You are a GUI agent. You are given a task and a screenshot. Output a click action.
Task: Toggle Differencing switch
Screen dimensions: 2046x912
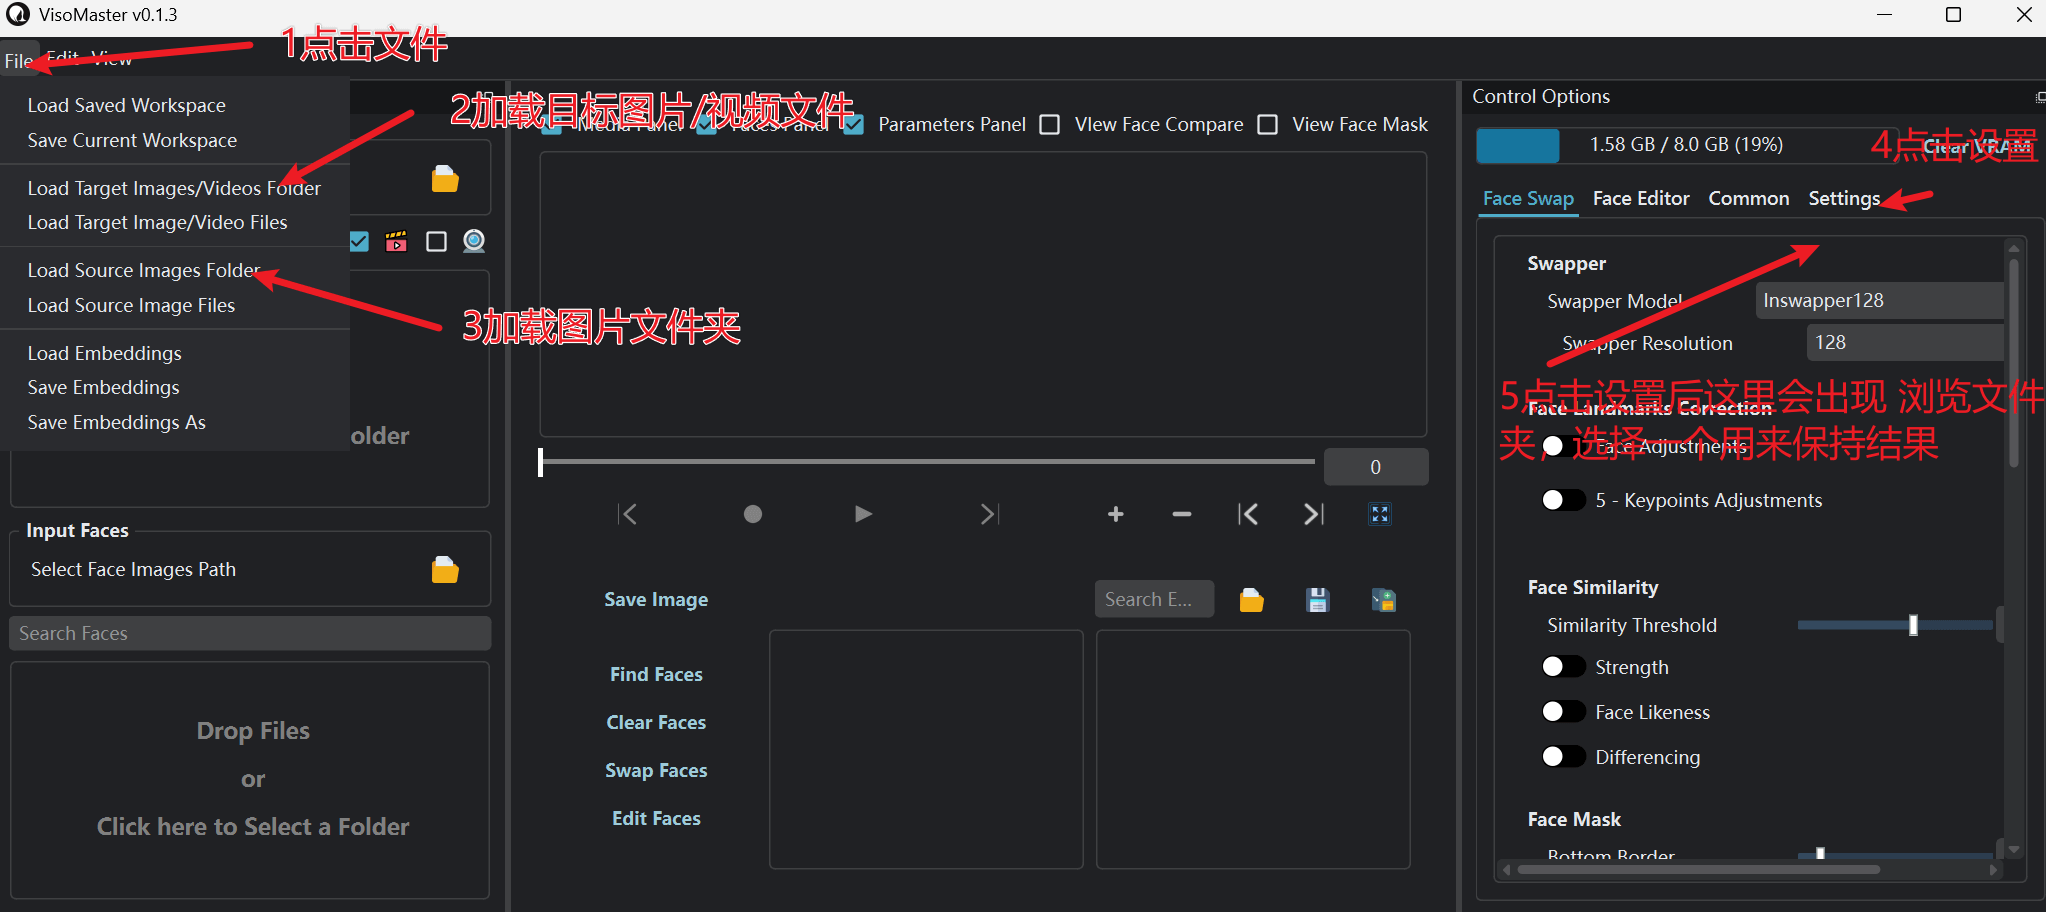click(1564, 757)
